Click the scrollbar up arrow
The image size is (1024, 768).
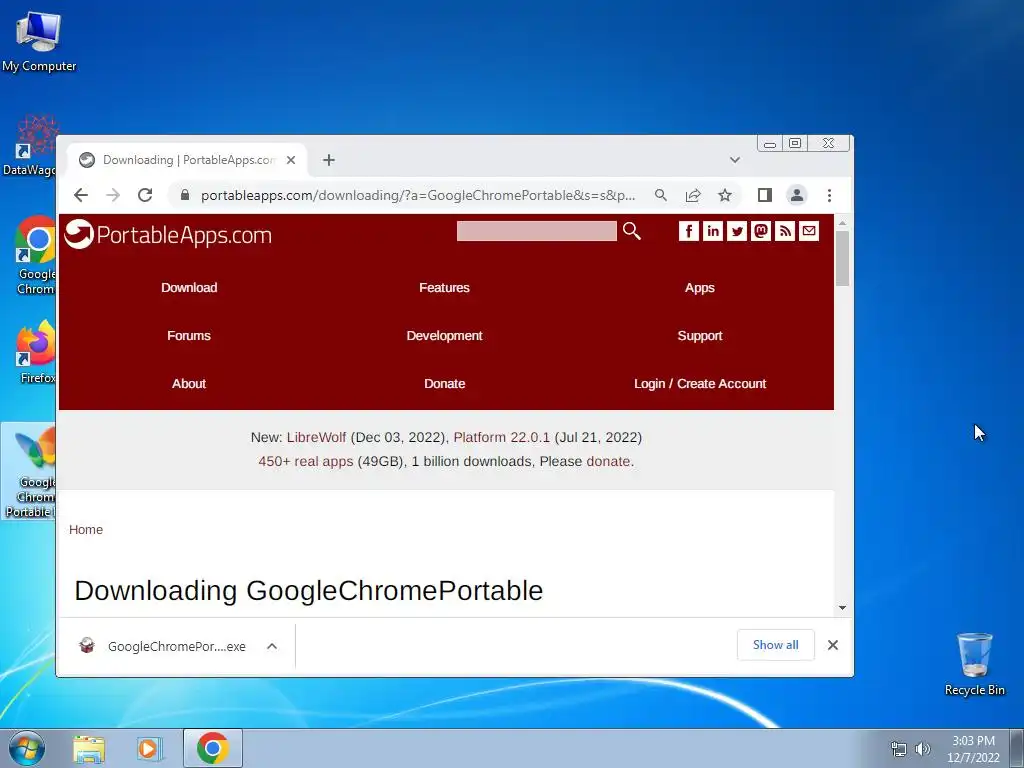842,223
